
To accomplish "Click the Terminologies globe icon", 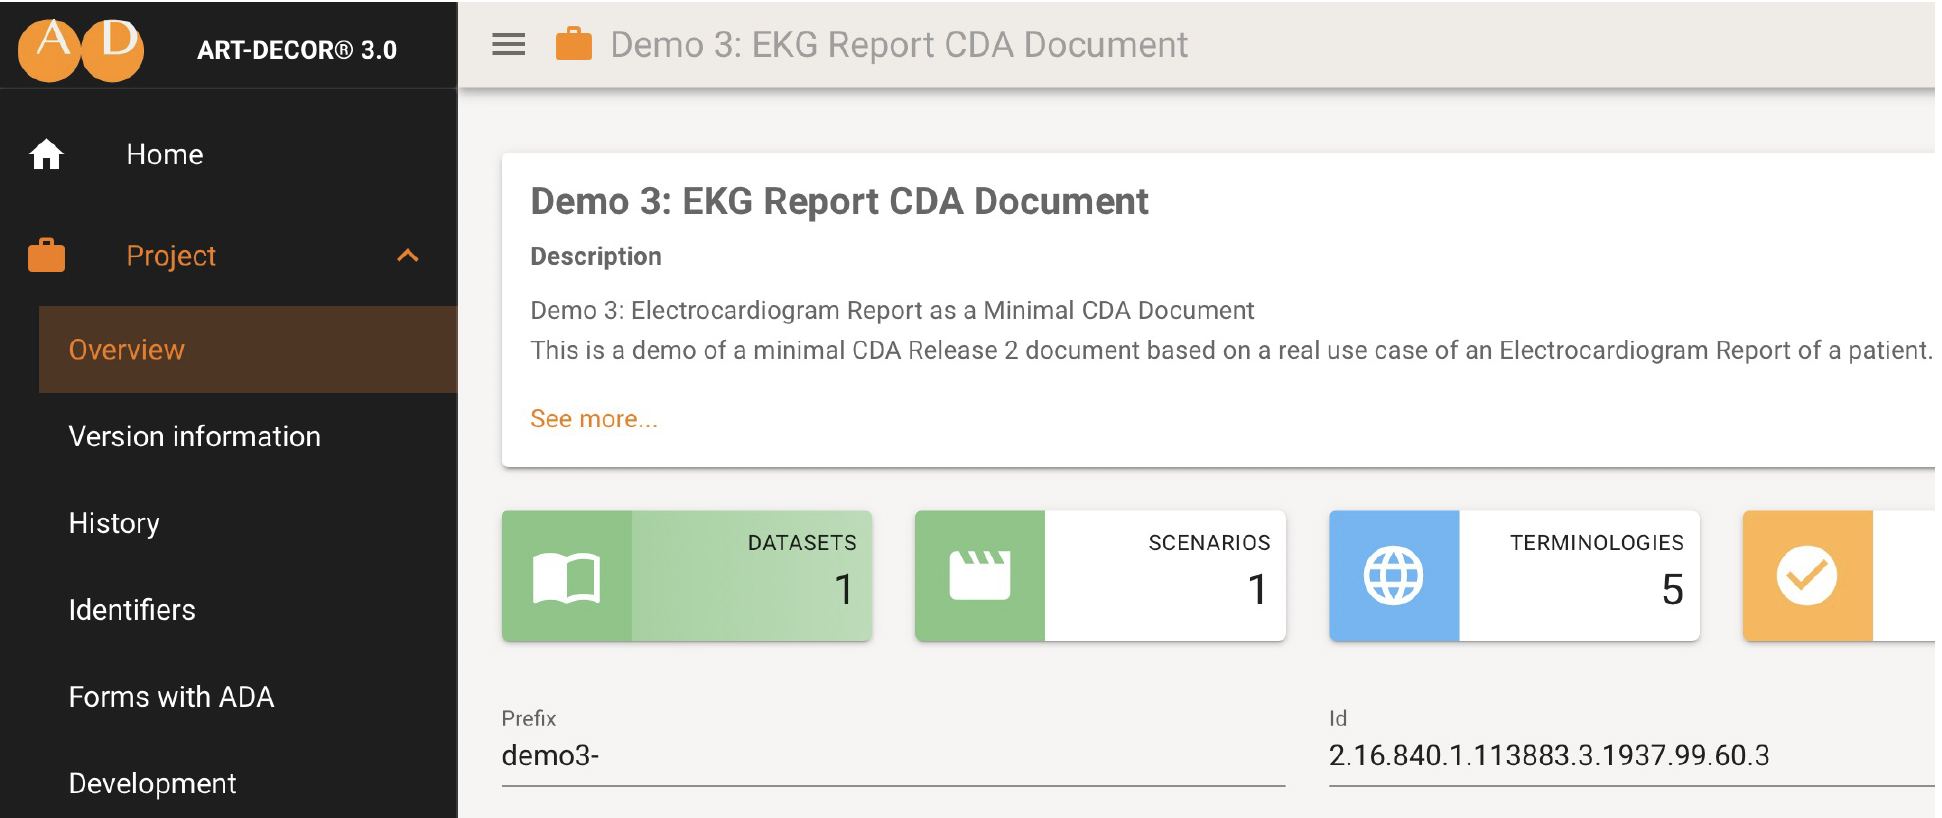I will tap(1393, 576).
